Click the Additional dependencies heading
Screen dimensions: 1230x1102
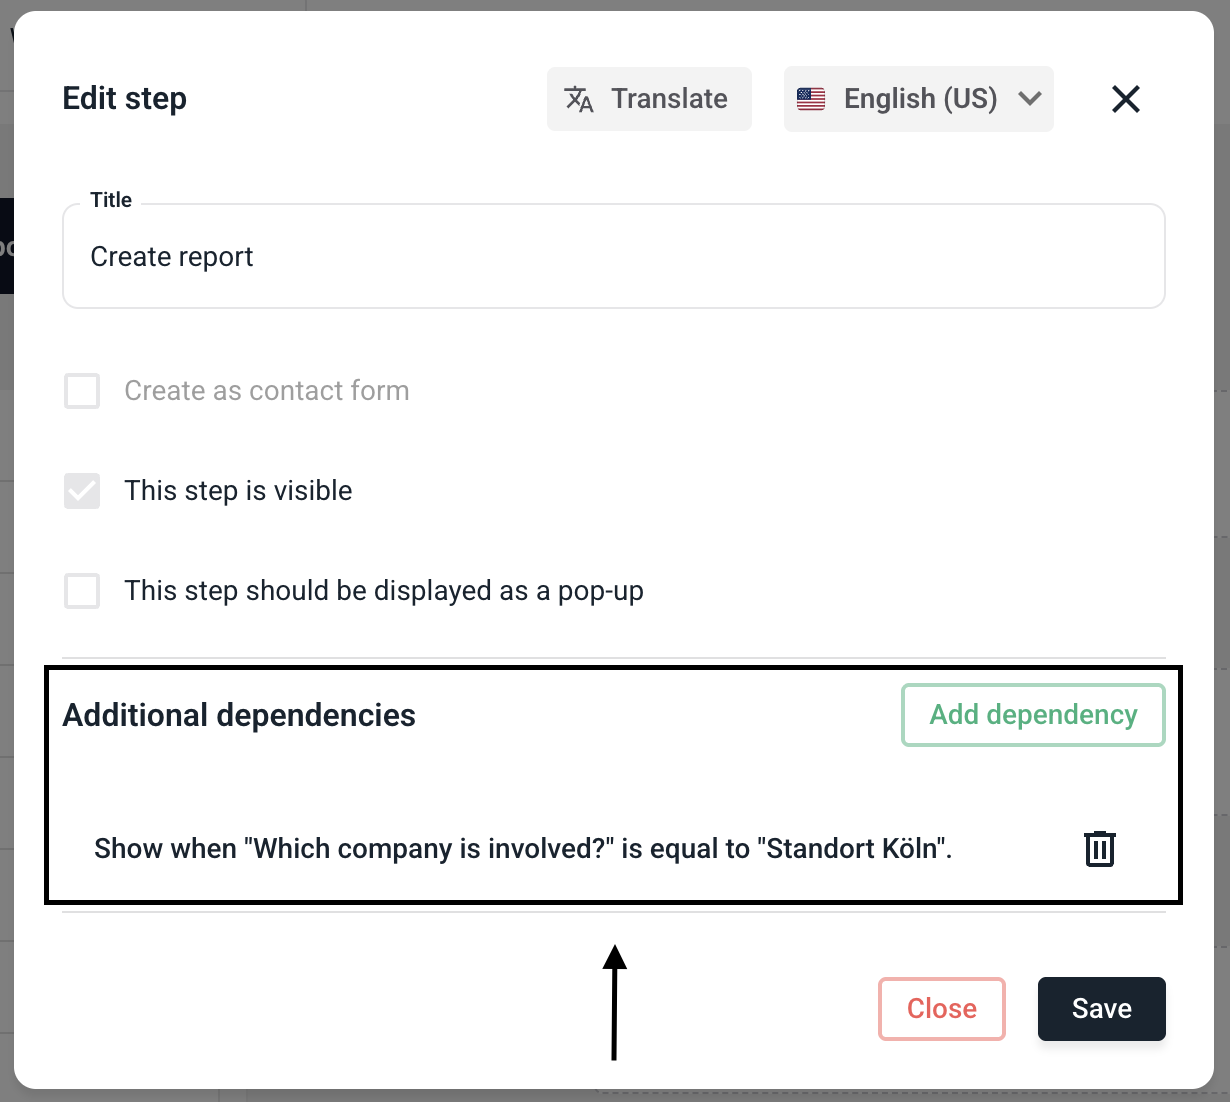coord(239,715)
